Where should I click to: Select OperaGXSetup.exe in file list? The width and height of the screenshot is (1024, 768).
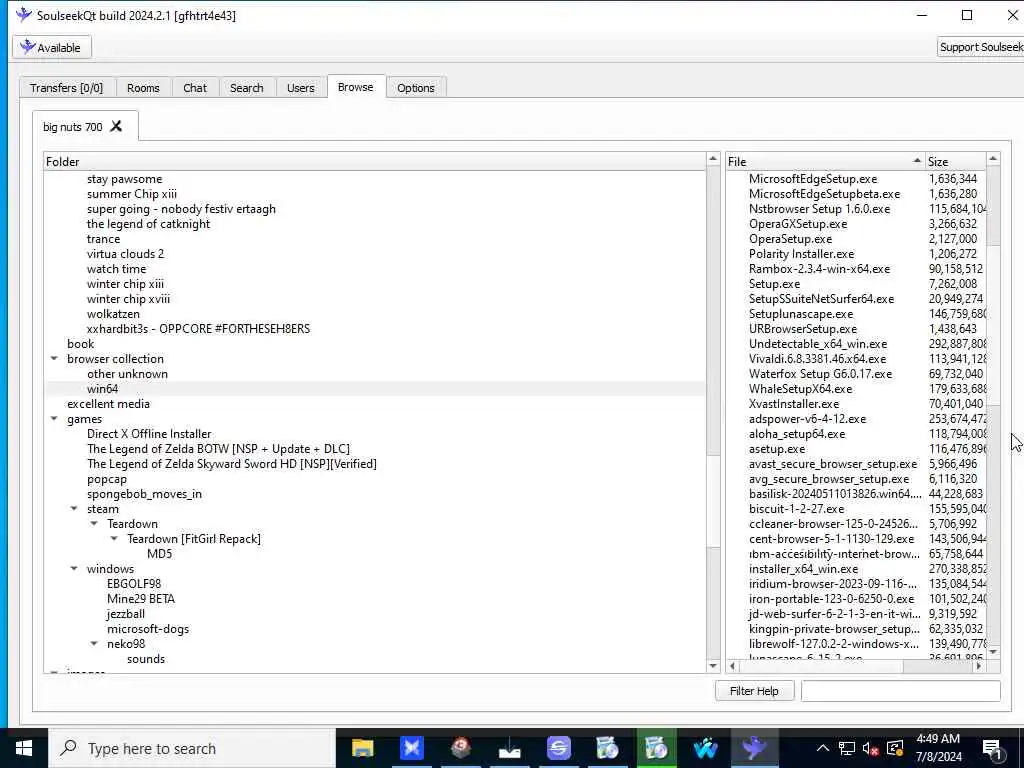click(x=798, y=223)
